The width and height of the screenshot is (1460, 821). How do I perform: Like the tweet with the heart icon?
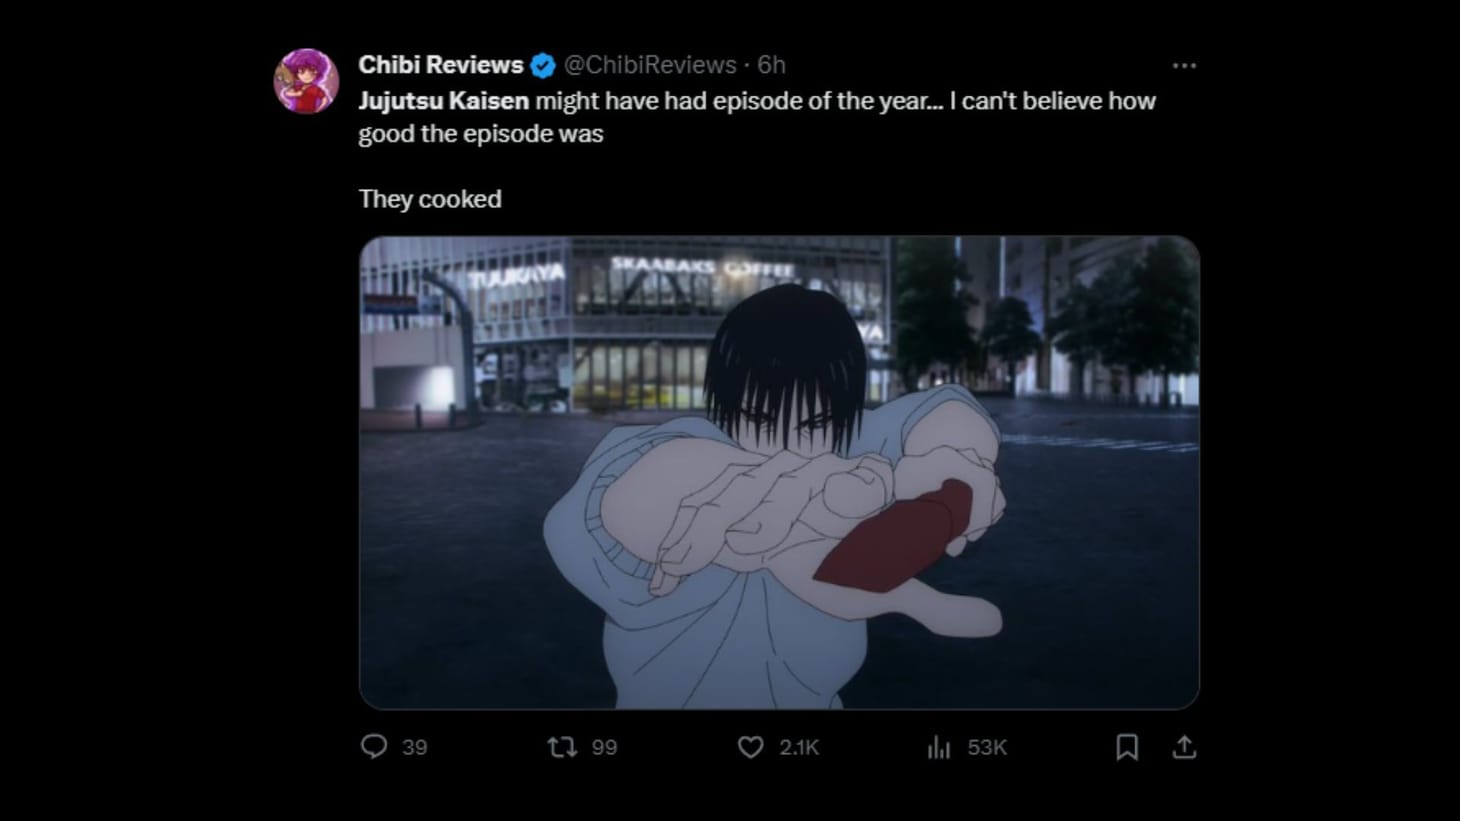[x=750, y=747]
